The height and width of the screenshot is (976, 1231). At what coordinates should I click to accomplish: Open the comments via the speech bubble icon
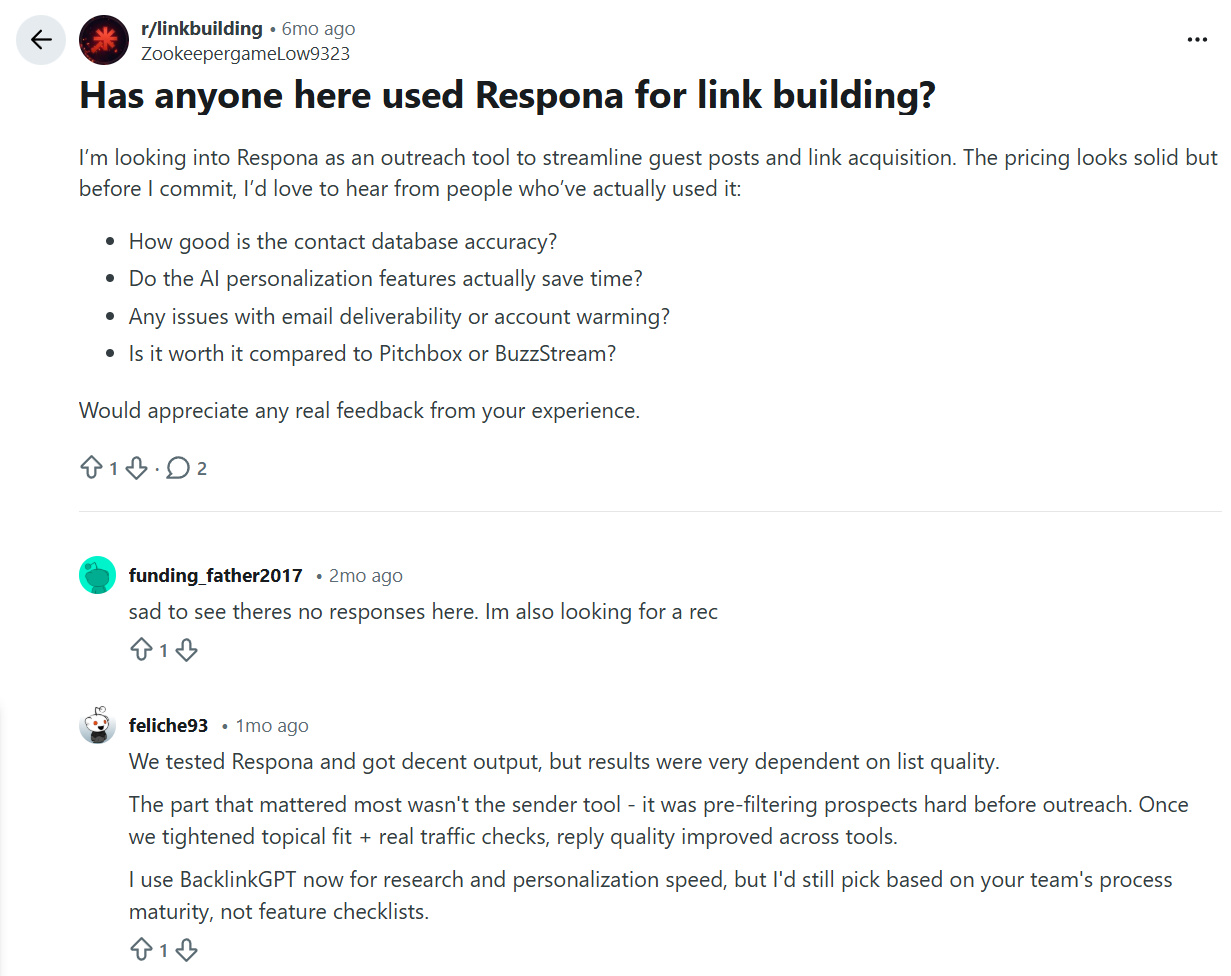(177, 467)
